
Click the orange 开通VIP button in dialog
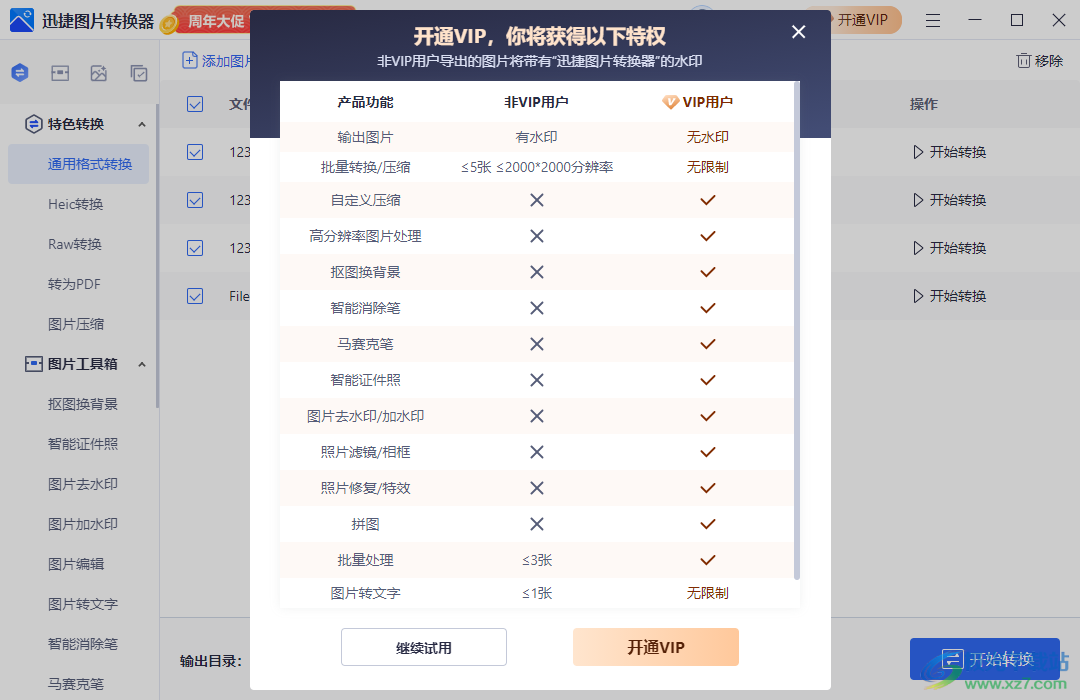pos(656,647)
